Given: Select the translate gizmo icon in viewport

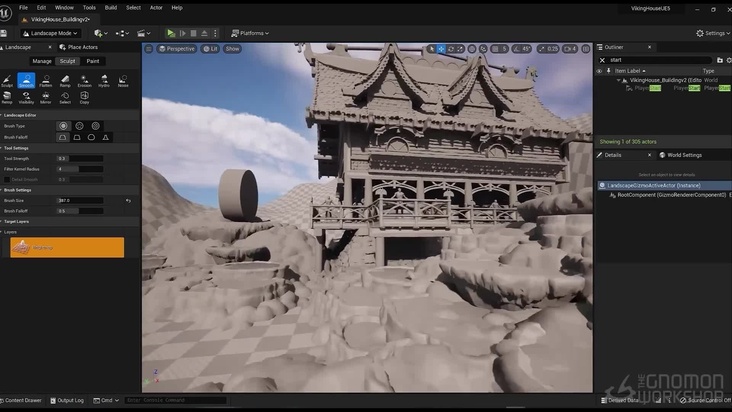Looking at the screenshot, I should click(x=441, y=48).
